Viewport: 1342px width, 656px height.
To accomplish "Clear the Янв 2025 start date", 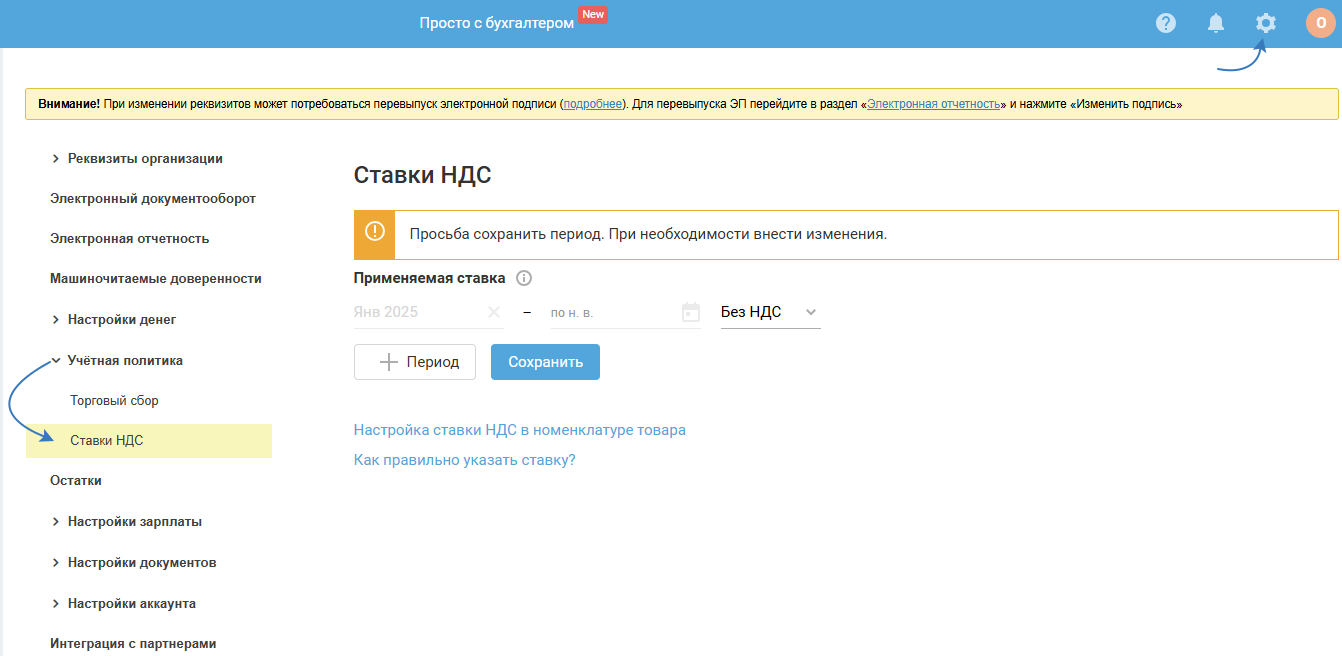I will pyautogui.click(x=494, y=312).
